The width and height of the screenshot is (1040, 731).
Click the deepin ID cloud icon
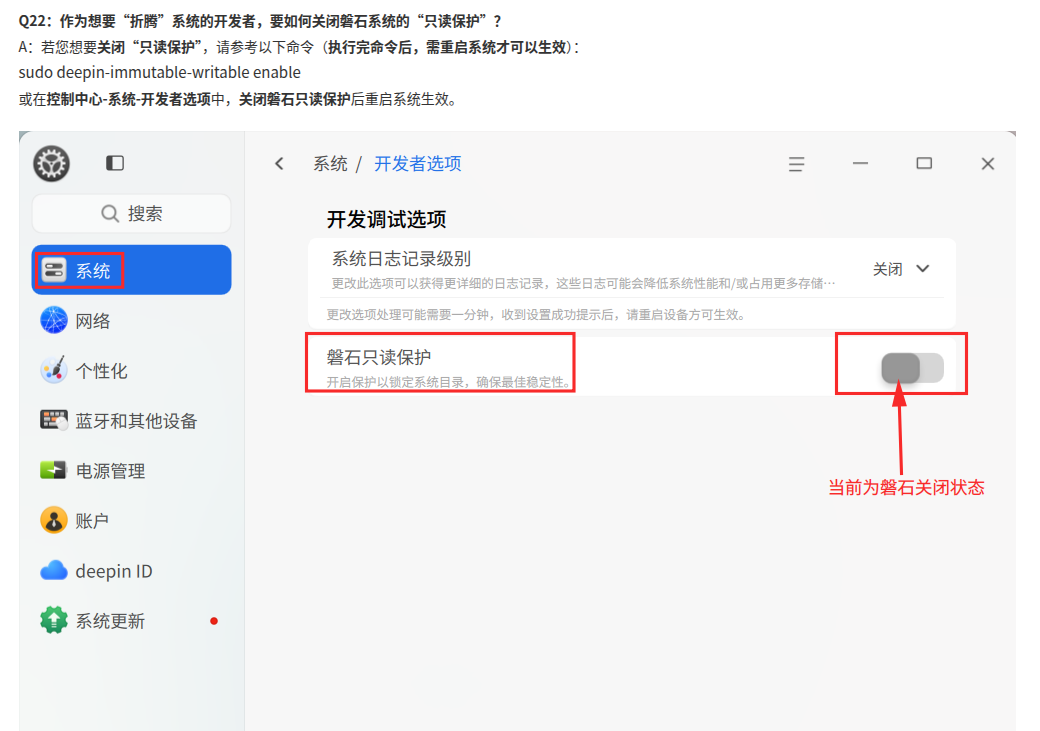(x=54, y=570)
